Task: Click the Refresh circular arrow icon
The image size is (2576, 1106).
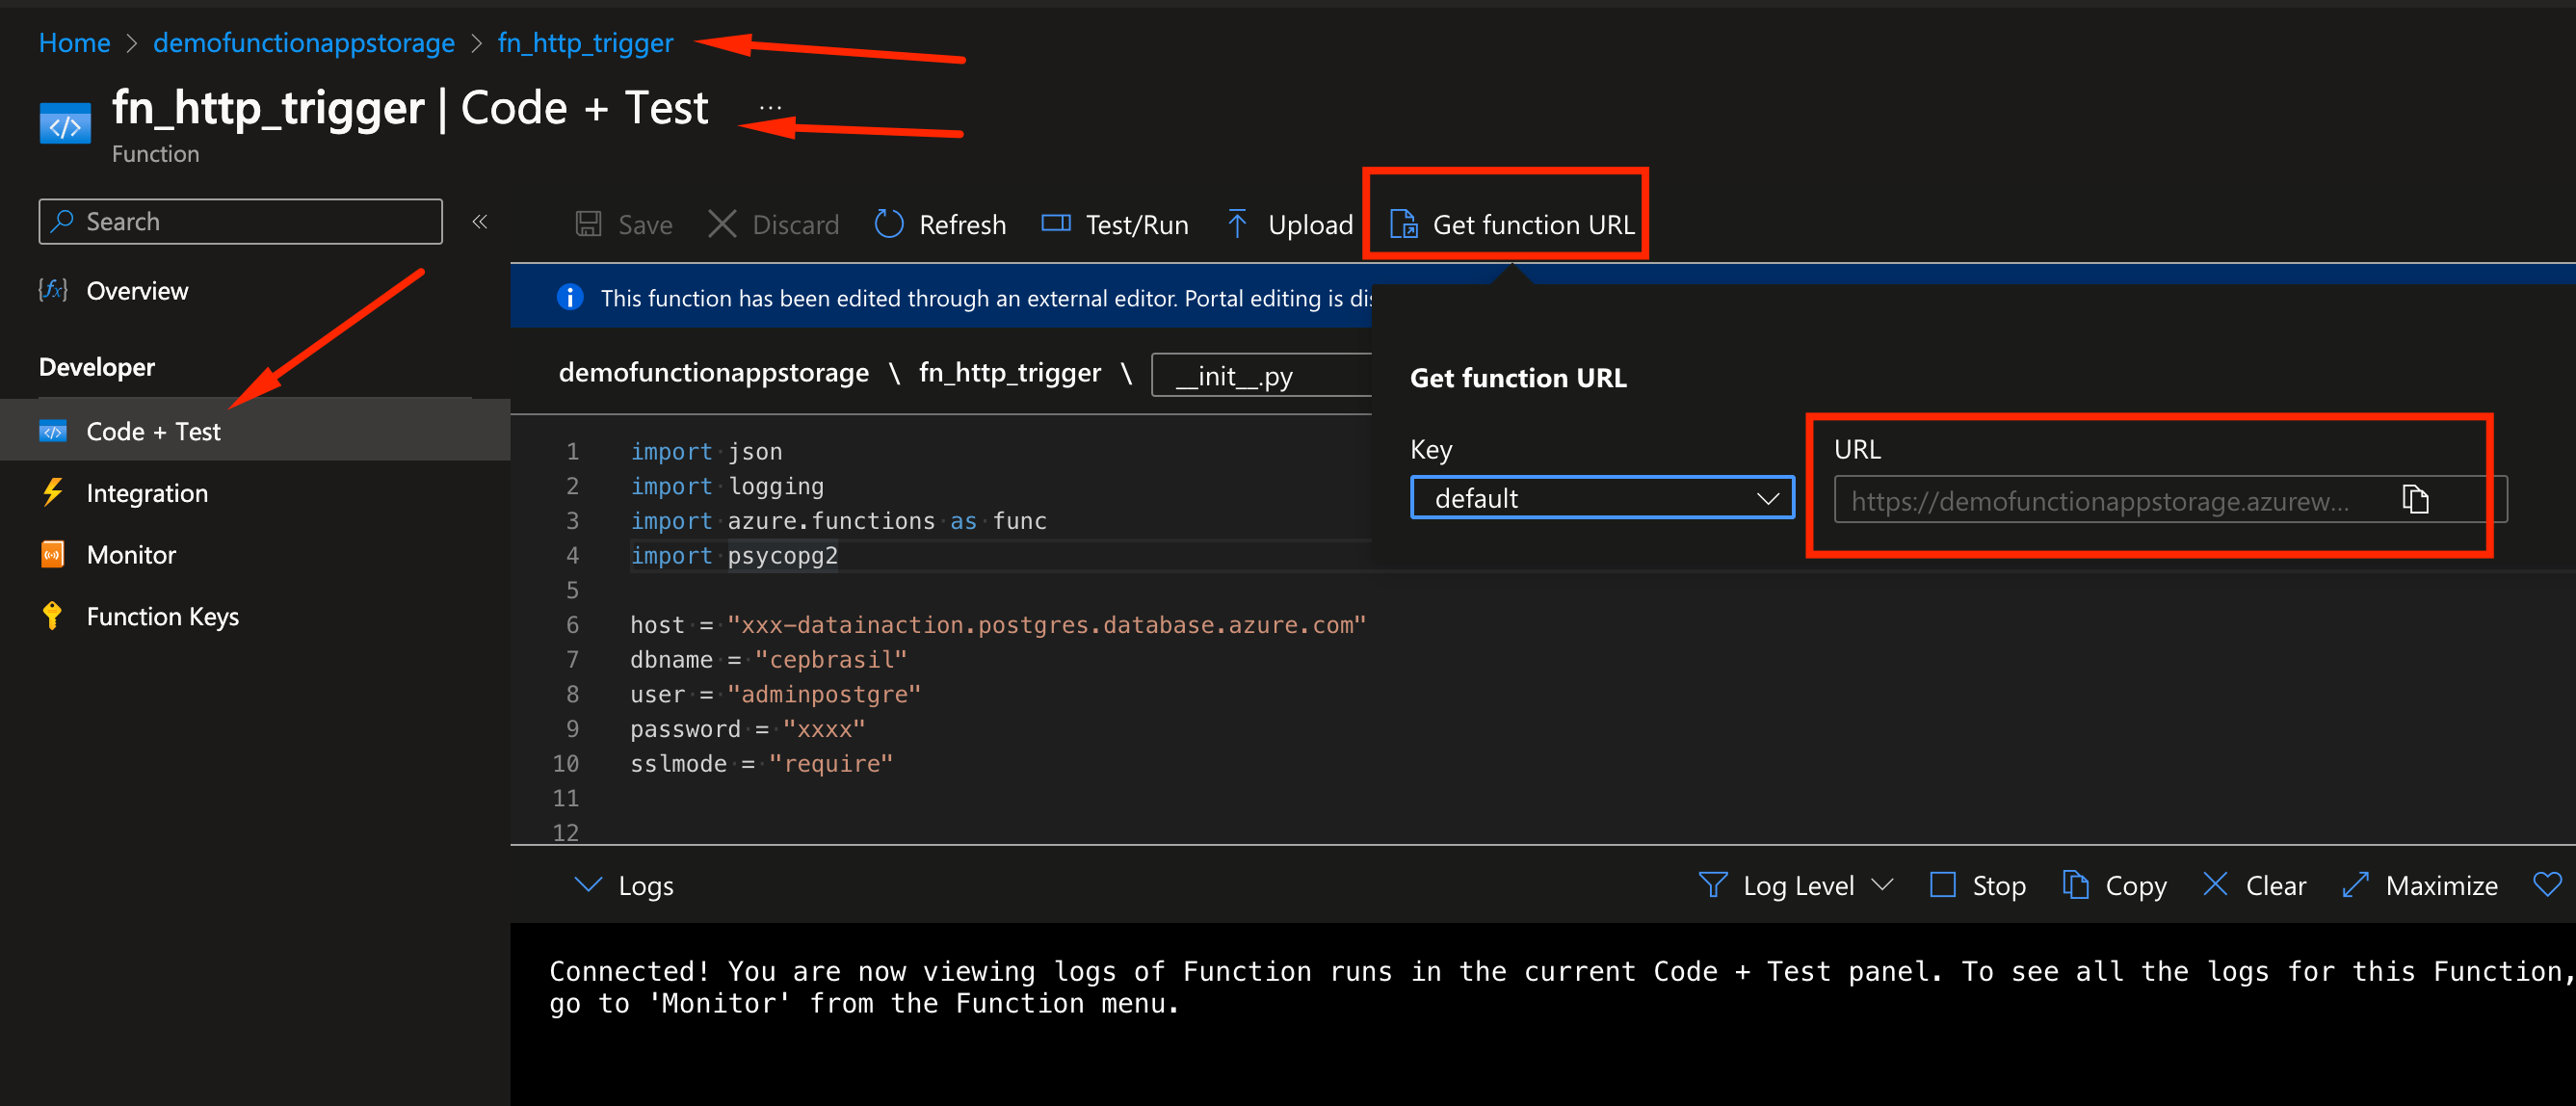Action: [x=889, y=224]
